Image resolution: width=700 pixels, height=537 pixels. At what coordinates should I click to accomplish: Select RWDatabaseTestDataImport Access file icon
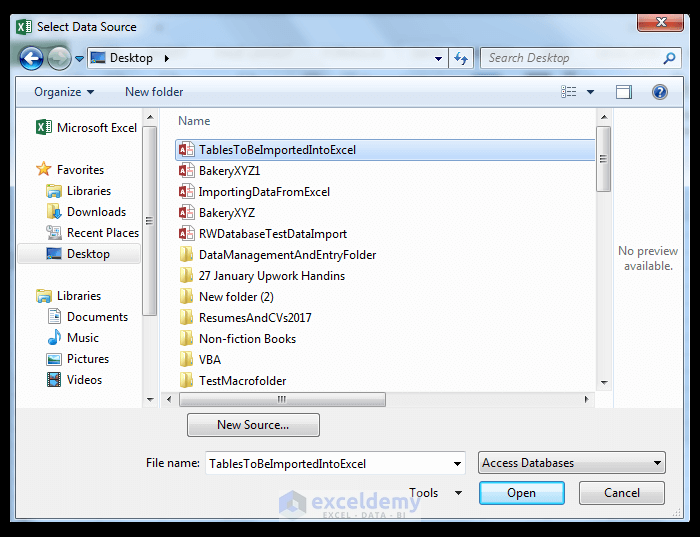tap(186, 233)
